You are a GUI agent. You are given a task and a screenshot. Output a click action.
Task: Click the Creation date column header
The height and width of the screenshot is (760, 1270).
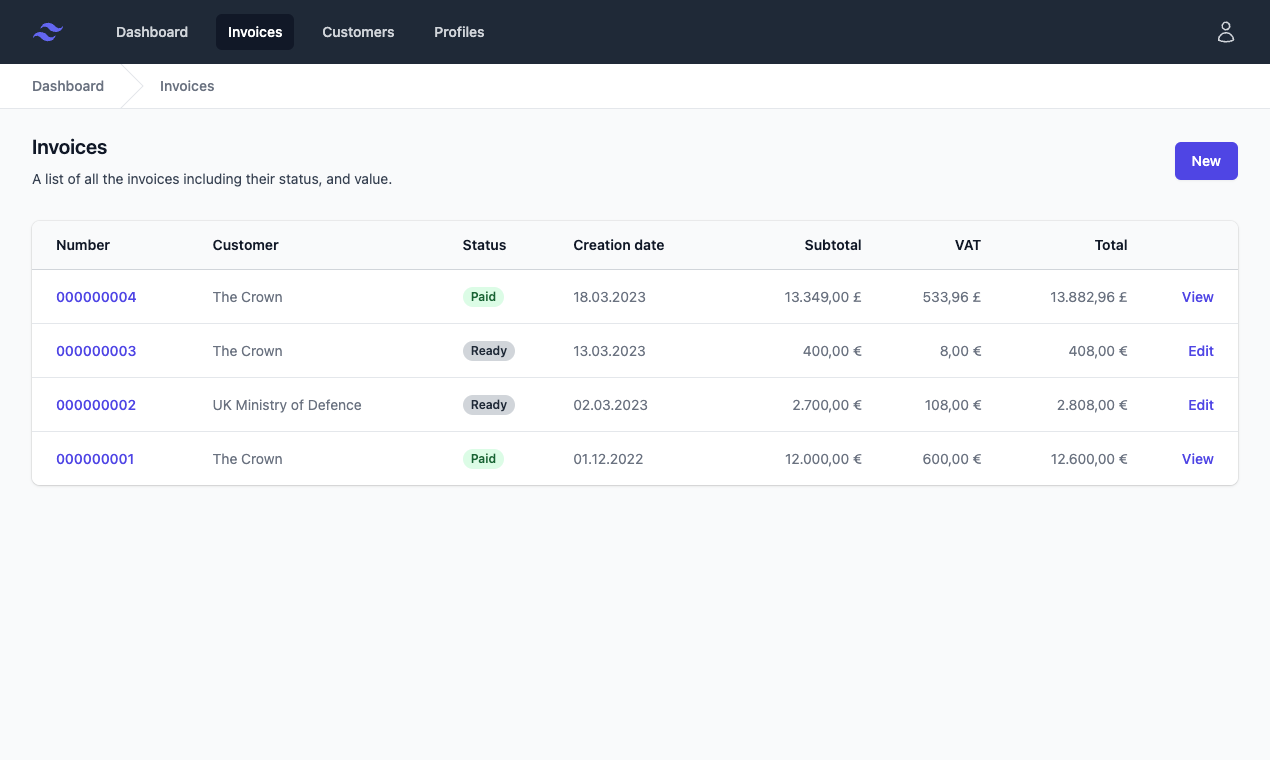pos(619,245)
